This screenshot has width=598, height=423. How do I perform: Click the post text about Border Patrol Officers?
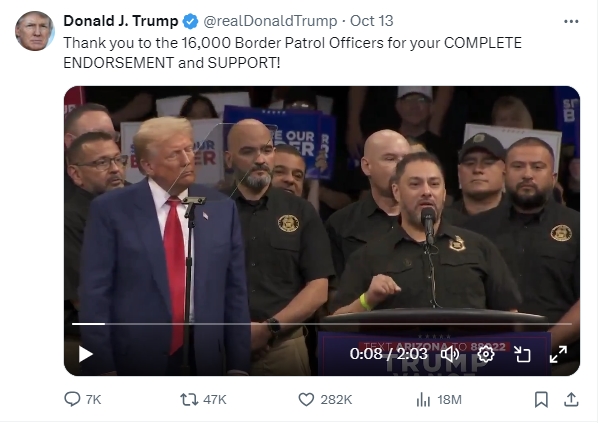pos(292,53)
